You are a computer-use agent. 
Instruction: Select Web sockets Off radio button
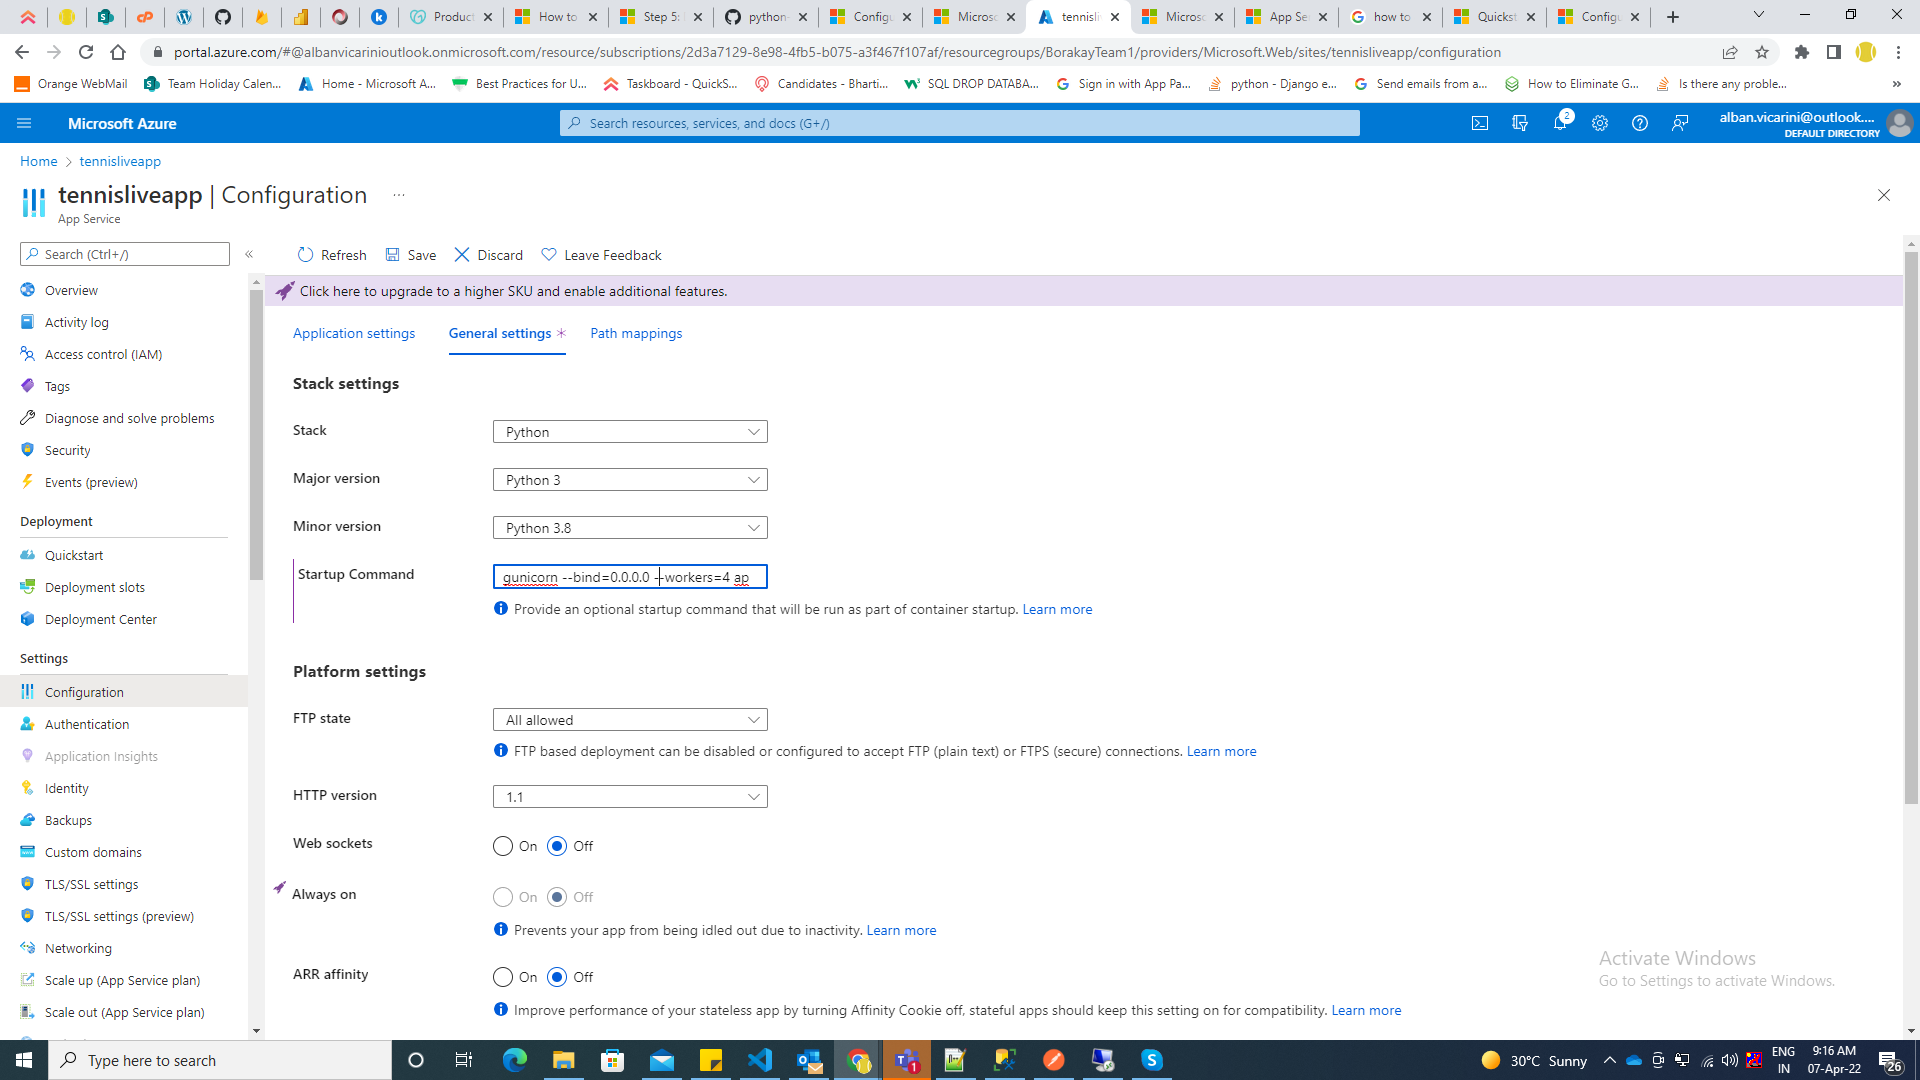[x=557, y=846]
